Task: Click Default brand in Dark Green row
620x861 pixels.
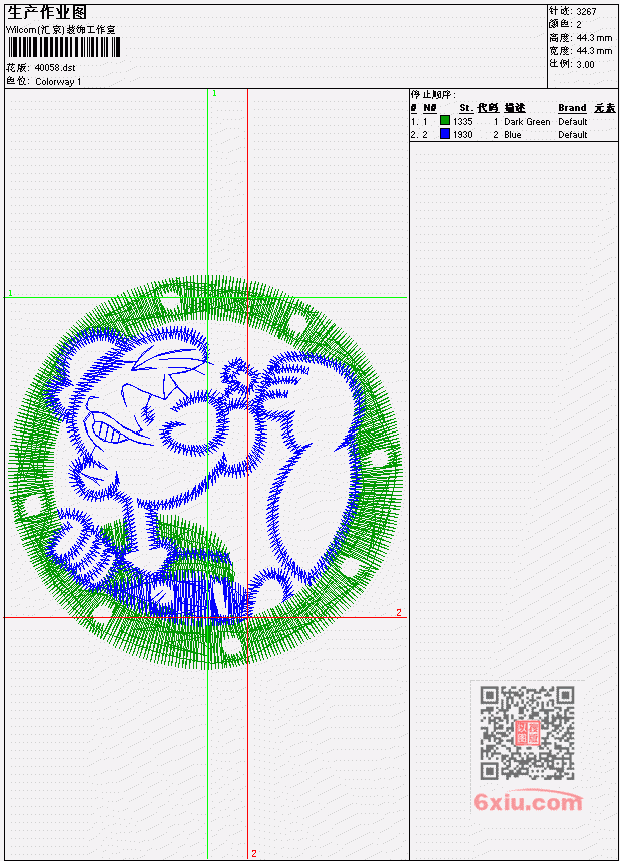Action: coord(573,121)
